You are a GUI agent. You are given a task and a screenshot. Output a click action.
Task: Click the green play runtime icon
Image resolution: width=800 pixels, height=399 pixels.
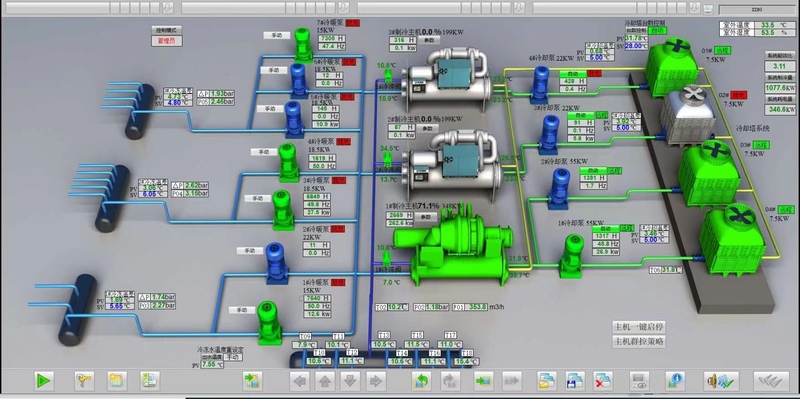44,381
